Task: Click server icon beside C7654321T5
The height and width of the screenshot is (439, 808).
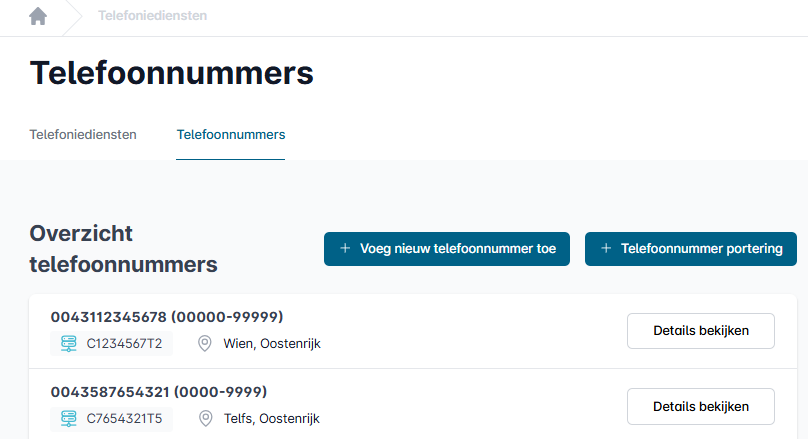Action: click(69, 418)
